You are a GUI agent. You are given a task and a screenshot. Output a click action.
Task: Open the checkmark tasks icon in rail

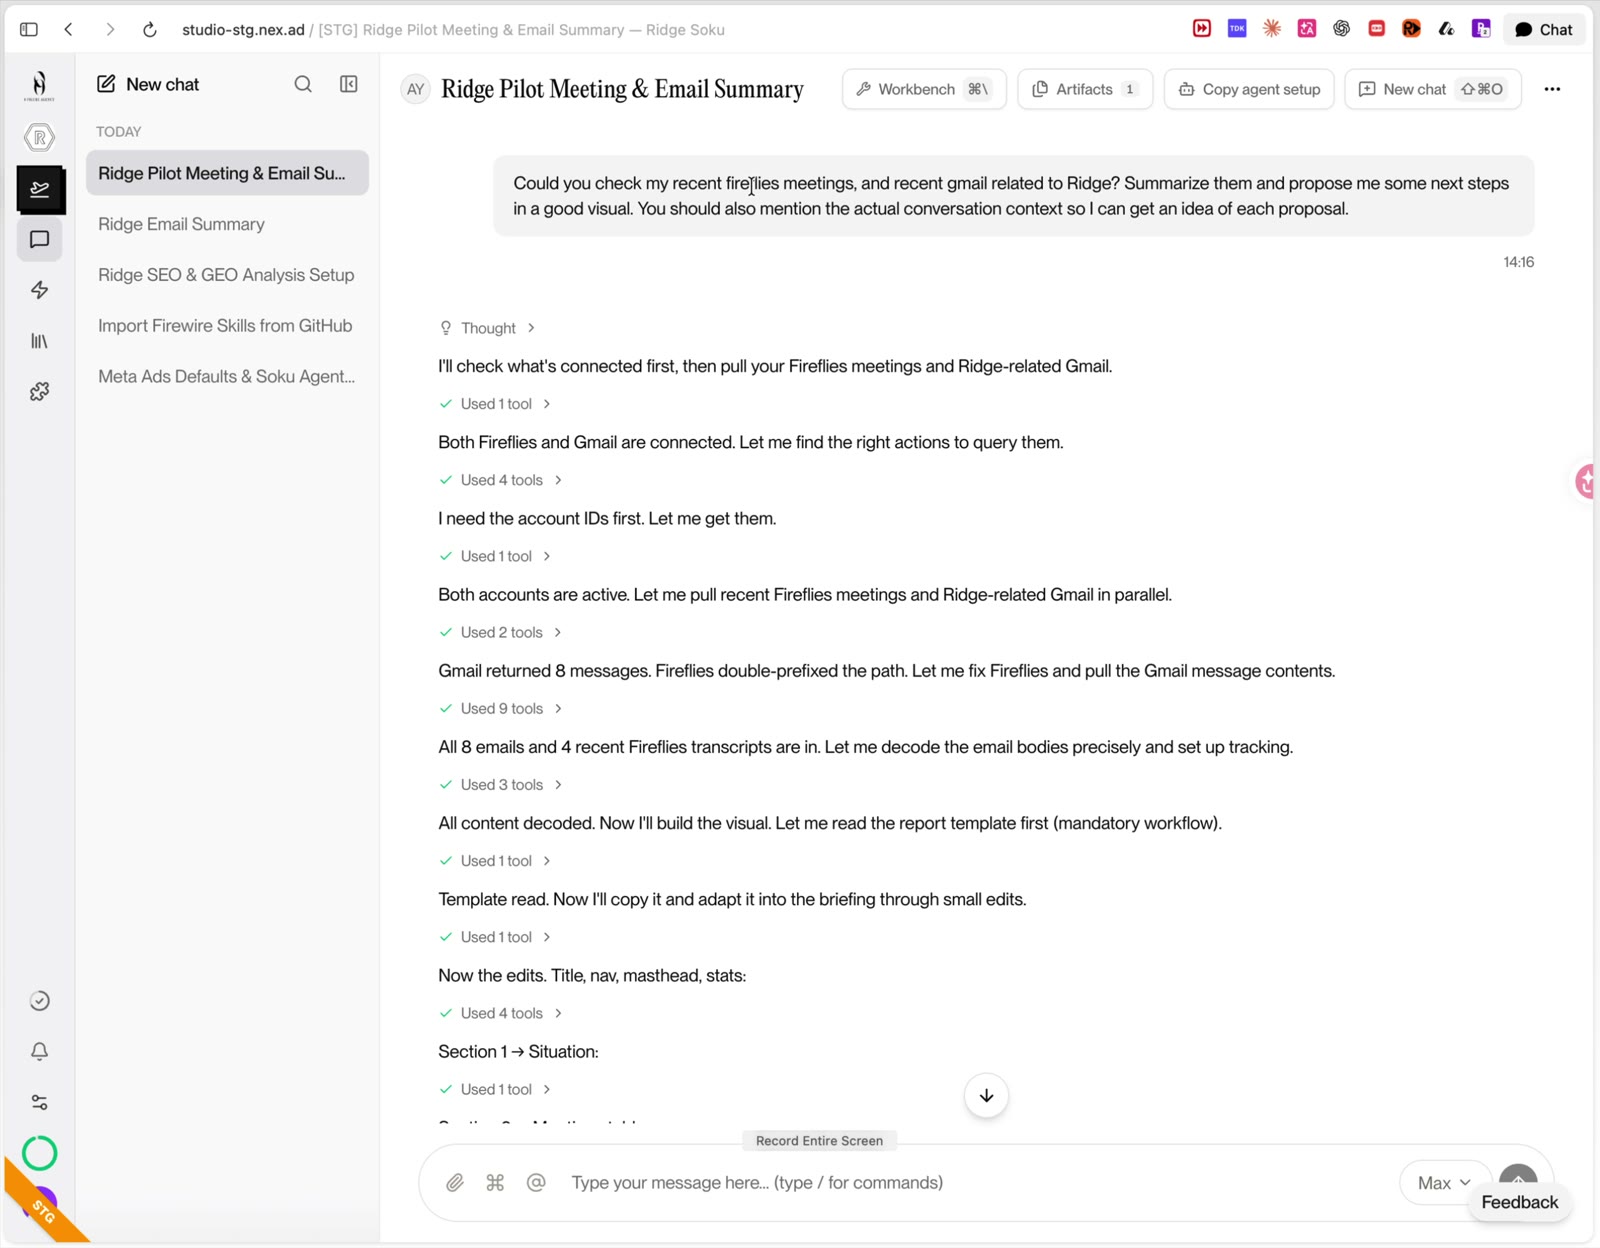click(40, 1001)
